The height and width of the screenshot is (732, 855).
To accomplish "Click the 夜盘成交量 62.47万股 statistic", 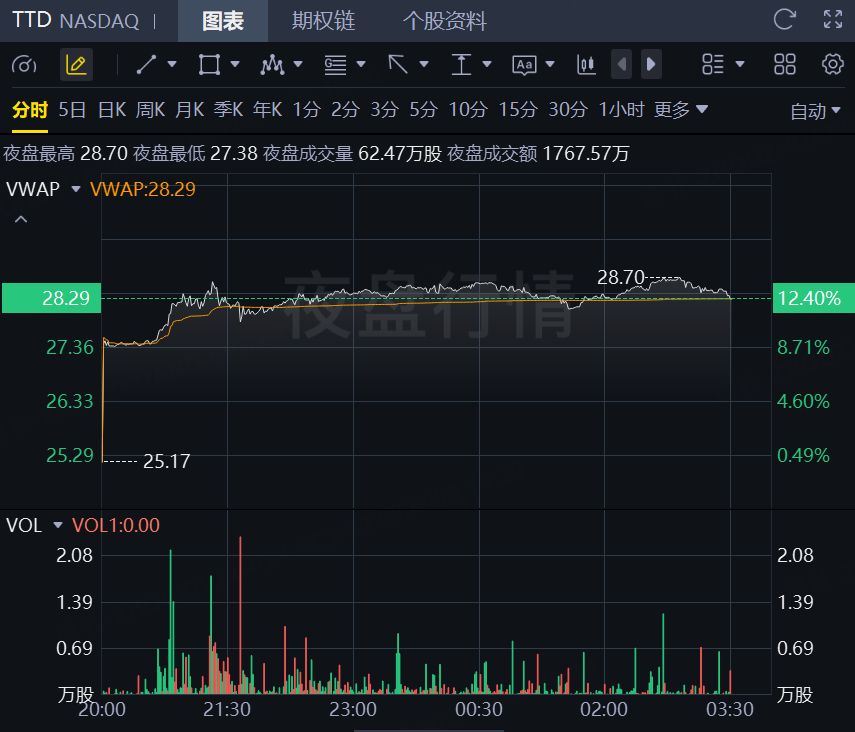I will point(352,154).
